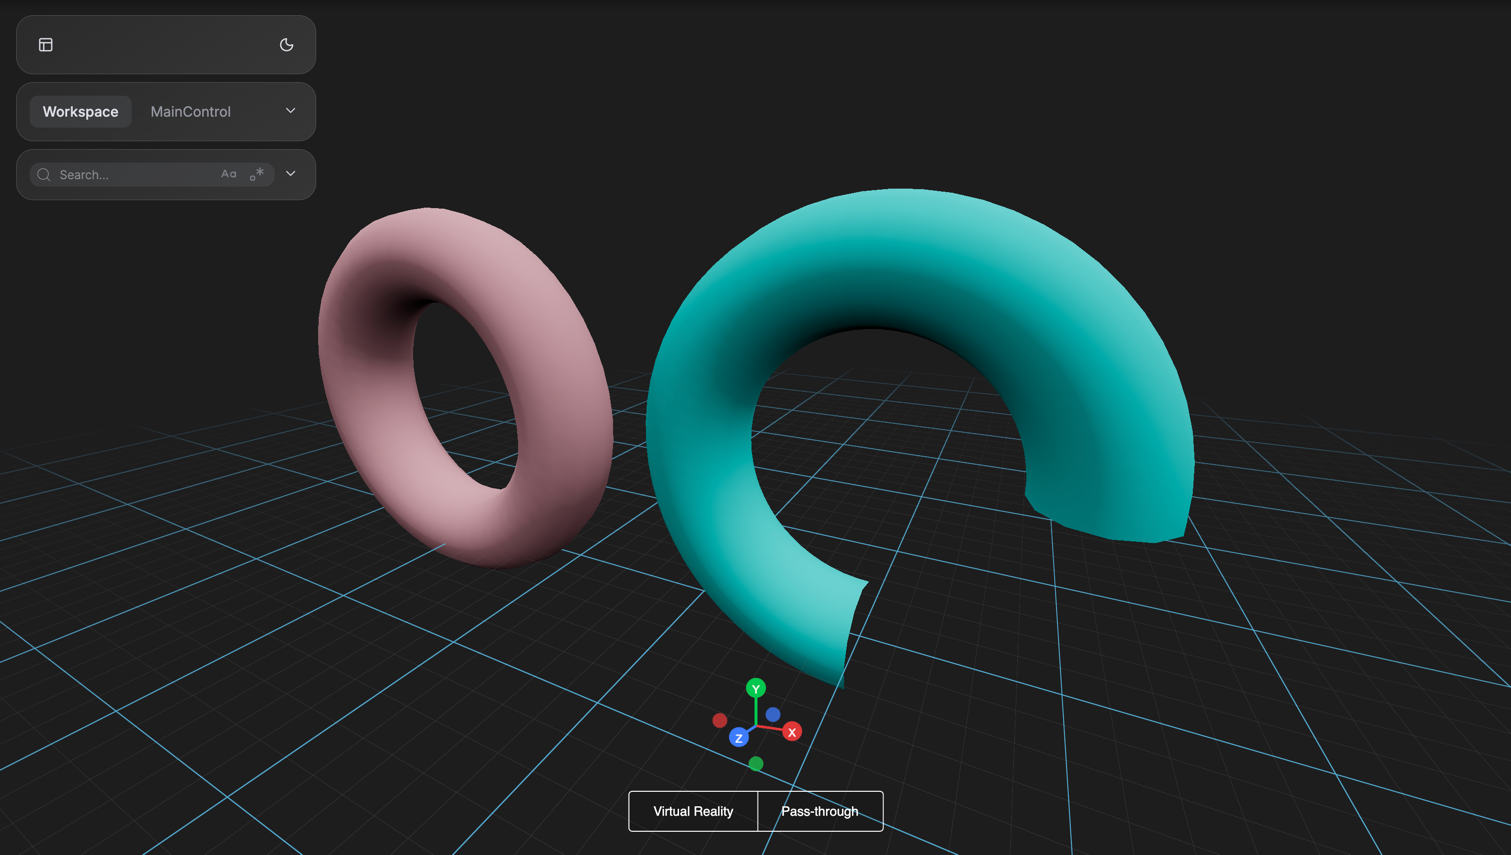This screenshot has width=1511, height=855.
Task: Open the MainControl tab
Action: pyautogui.click(x=191, y=111)
